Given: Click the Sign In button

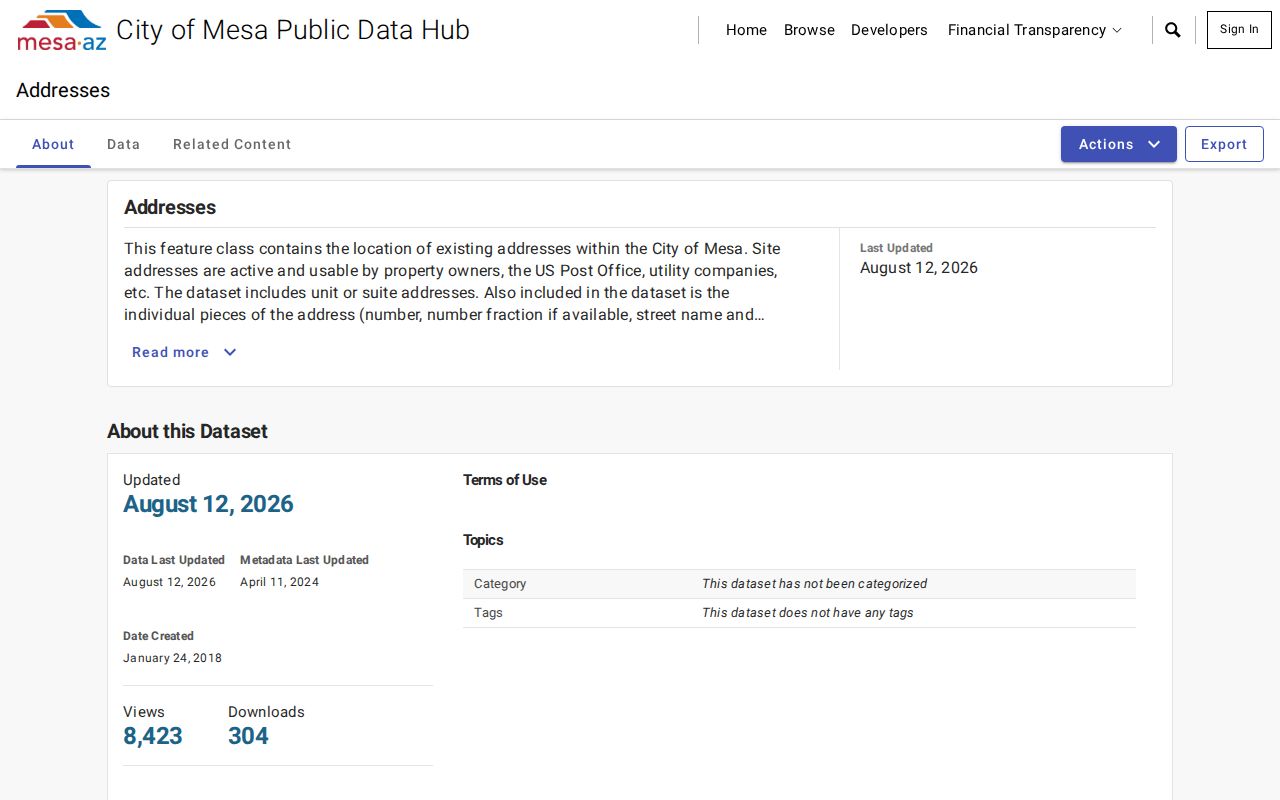Looking at the screenshot, I should pyautogui.click(x=1239, y=30).
